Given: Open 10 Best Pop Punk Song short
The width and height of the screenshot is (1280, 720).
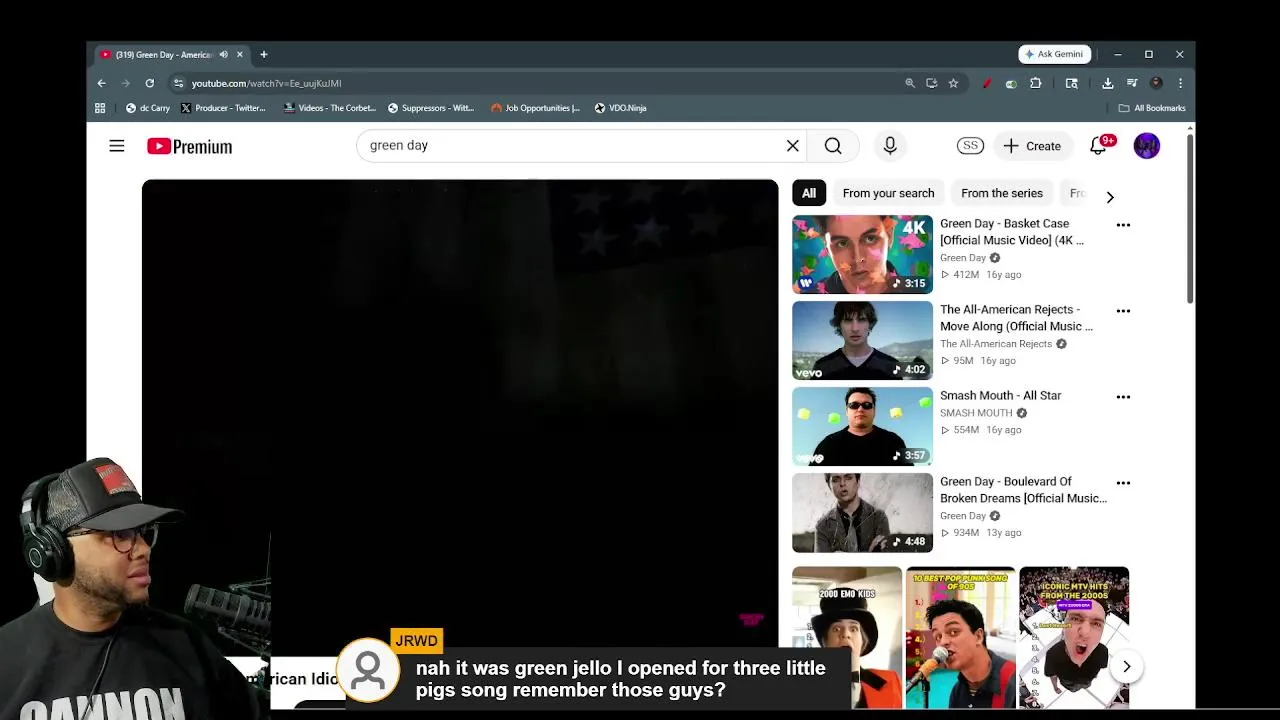Looking at the screenshot, I should (x=960, y=637).
